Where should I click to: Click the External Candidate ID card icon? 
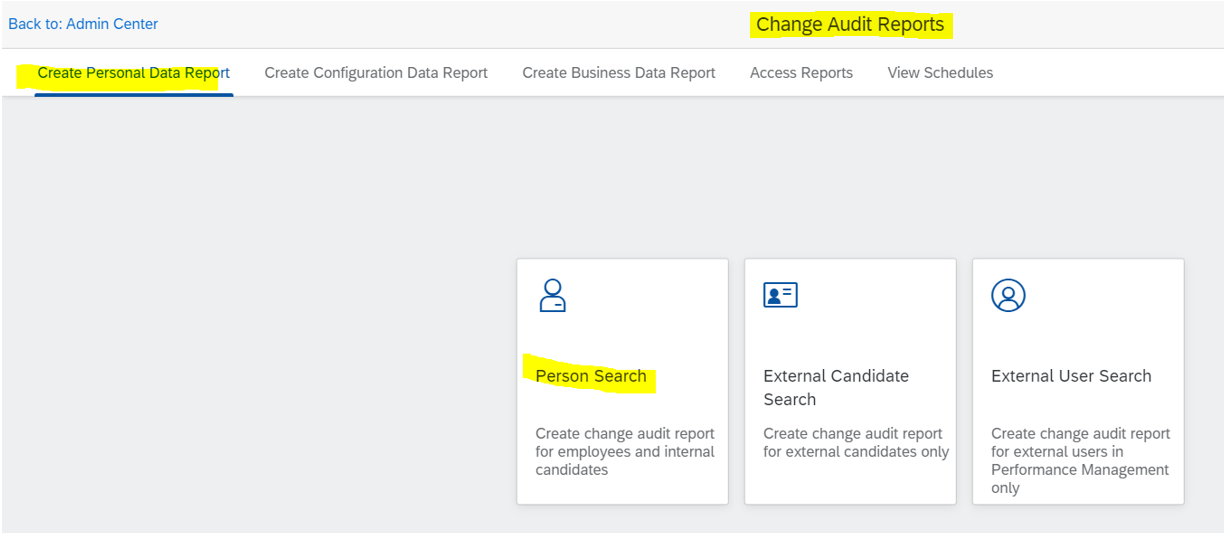(780, 295)
